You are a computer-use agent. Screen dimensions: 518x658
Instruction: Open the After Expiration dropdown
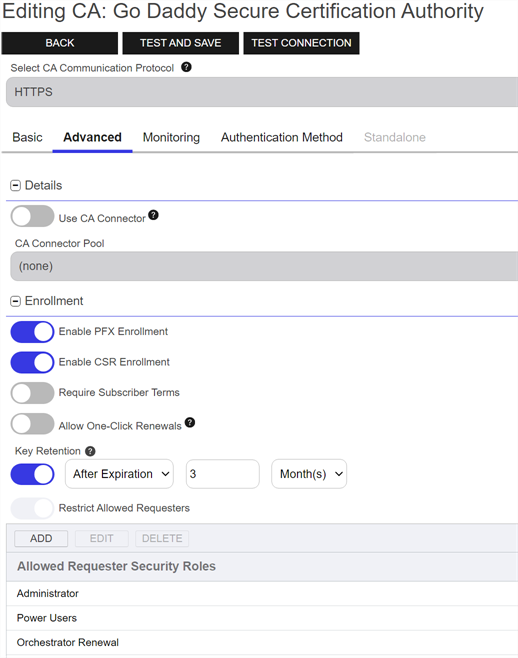(x=119, y=474)
